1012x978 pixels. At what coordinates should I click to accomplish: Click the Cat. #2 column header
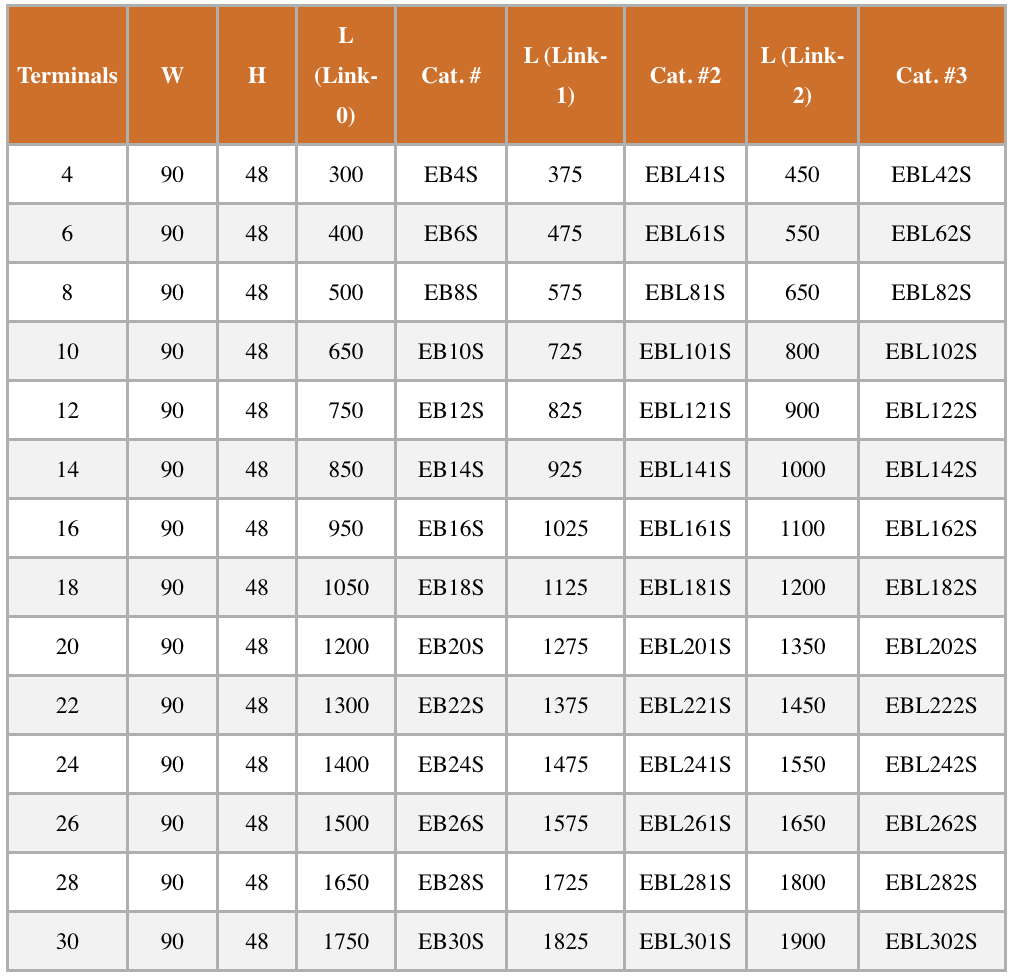(x=685, y=76)
